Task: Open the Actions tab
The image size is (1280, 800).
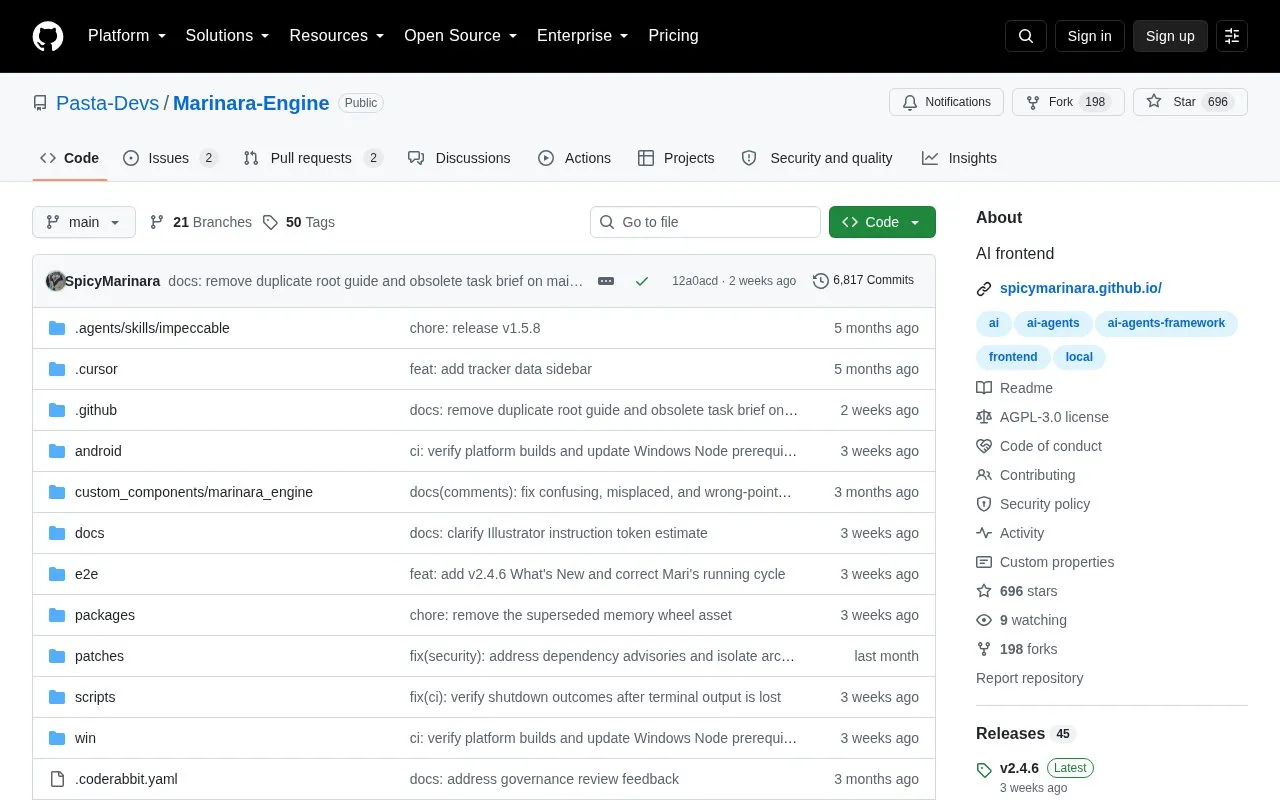Action: click(574, 158)
